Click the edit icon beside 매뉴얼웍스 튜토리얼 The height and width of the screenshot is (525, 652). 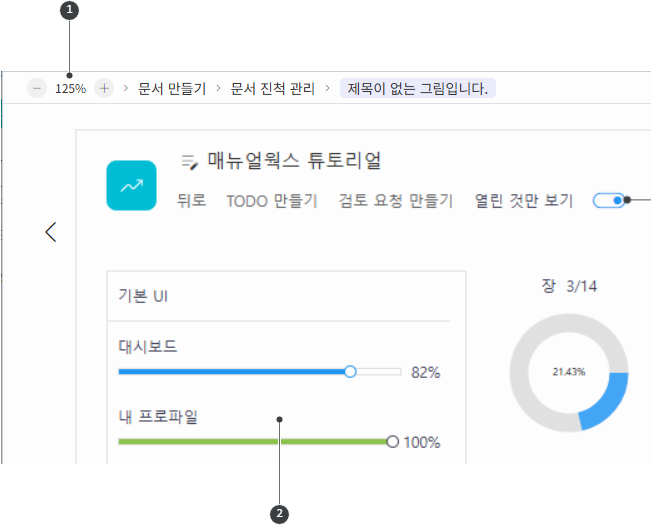point(189,160)
